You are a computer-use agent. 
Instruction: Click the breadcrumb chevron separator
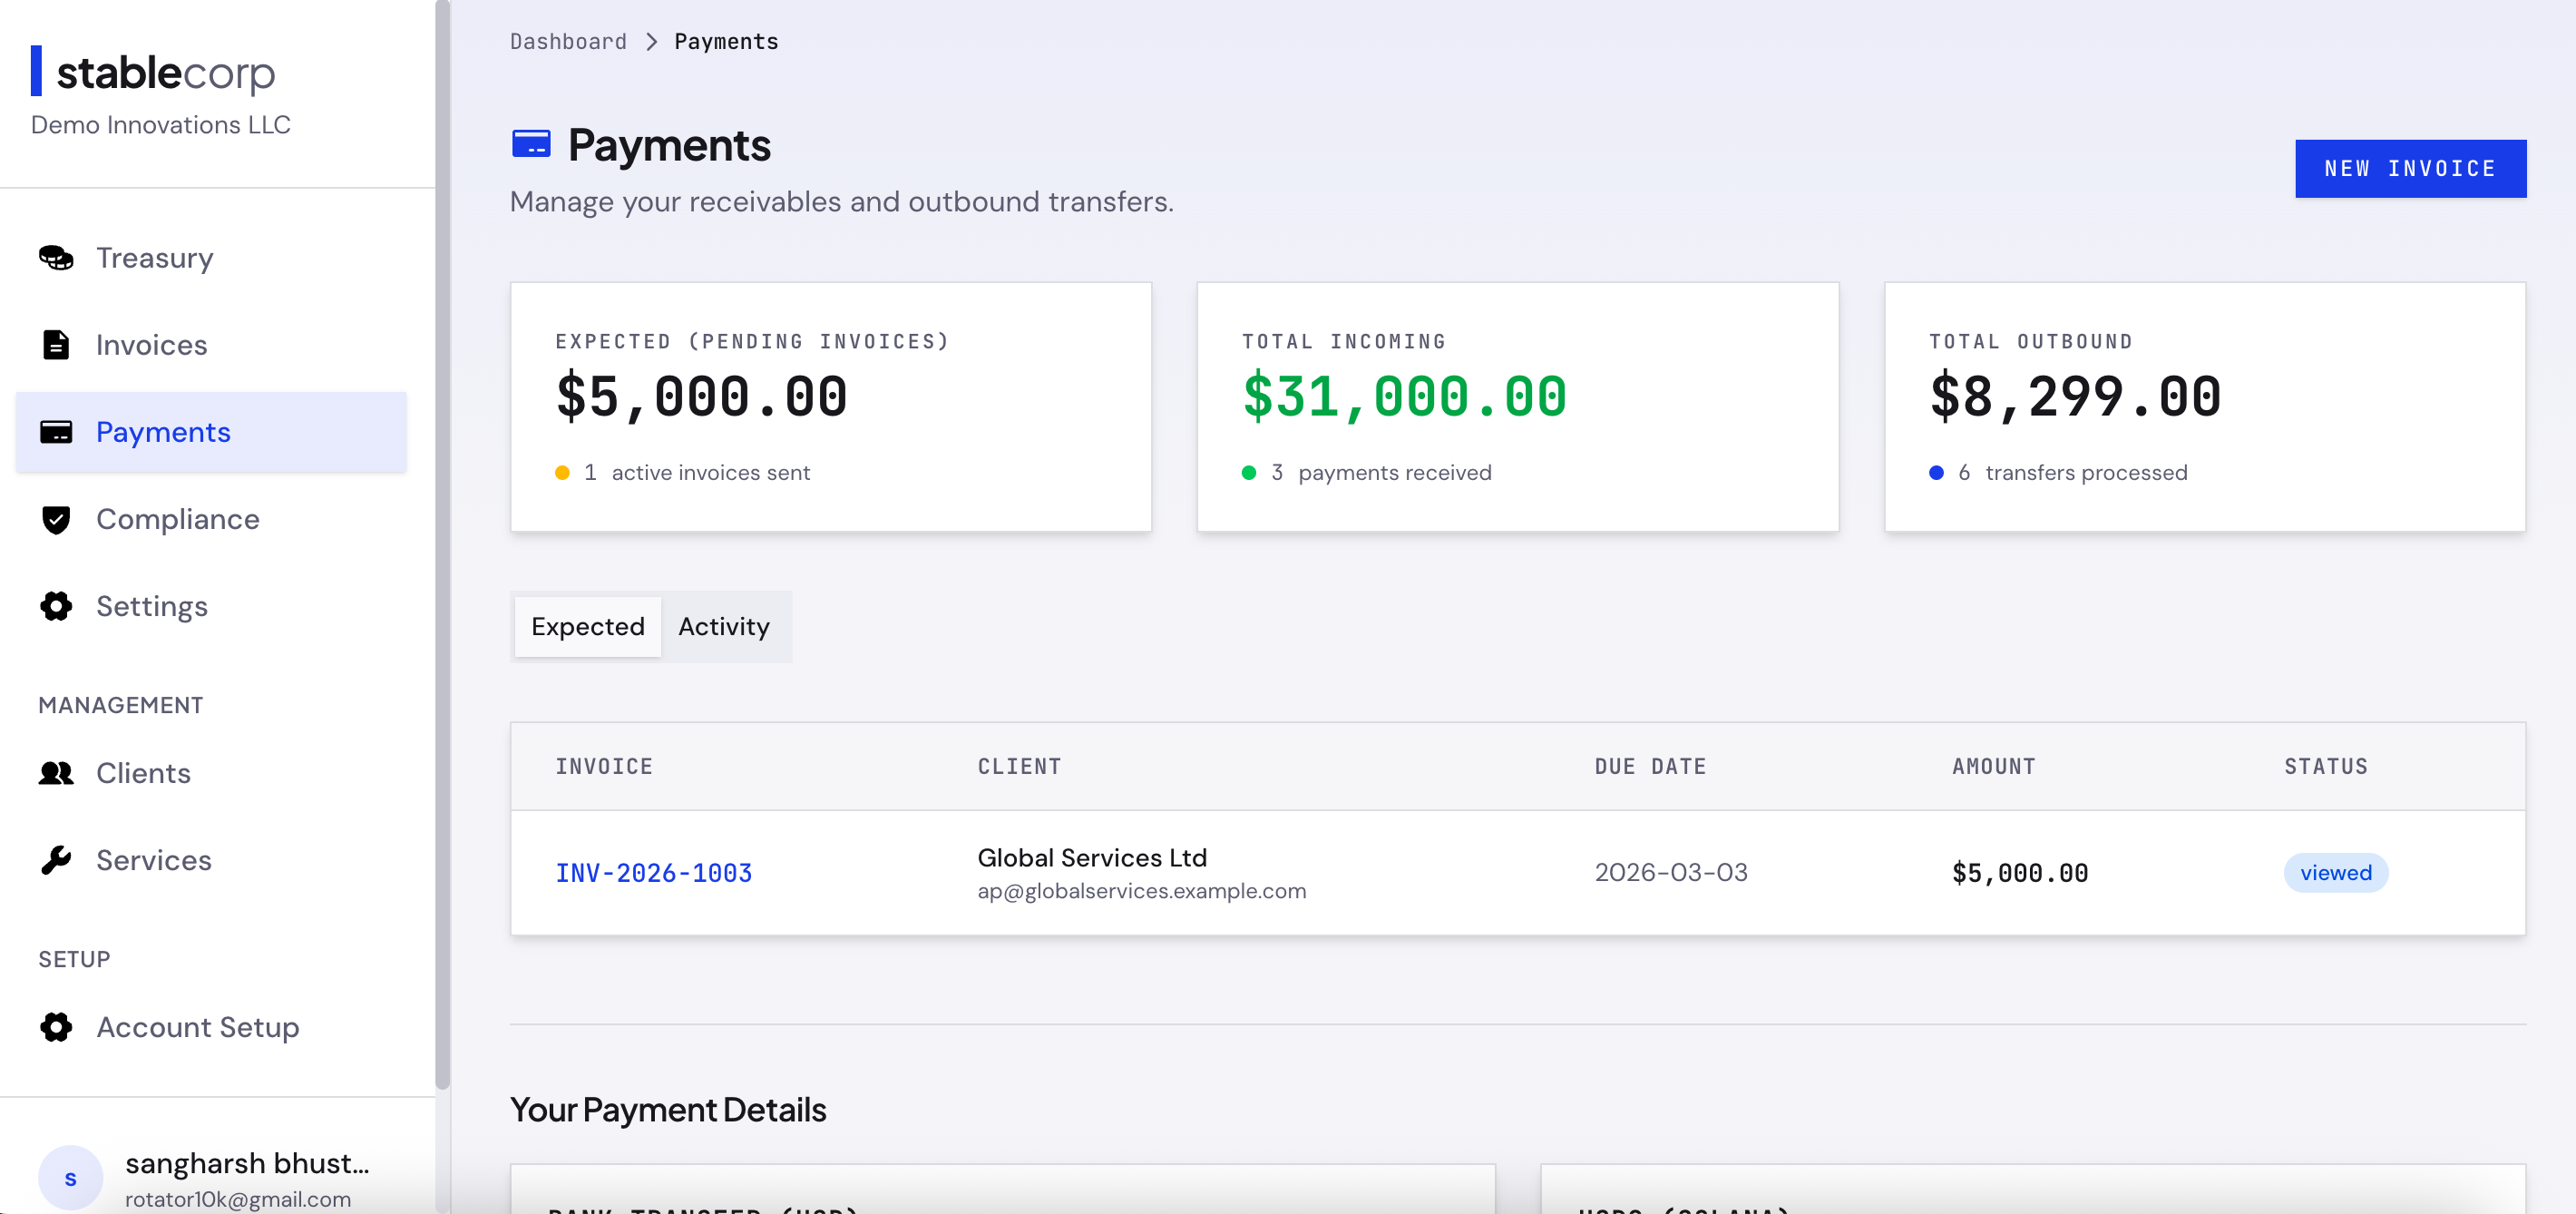coord(651,42)
